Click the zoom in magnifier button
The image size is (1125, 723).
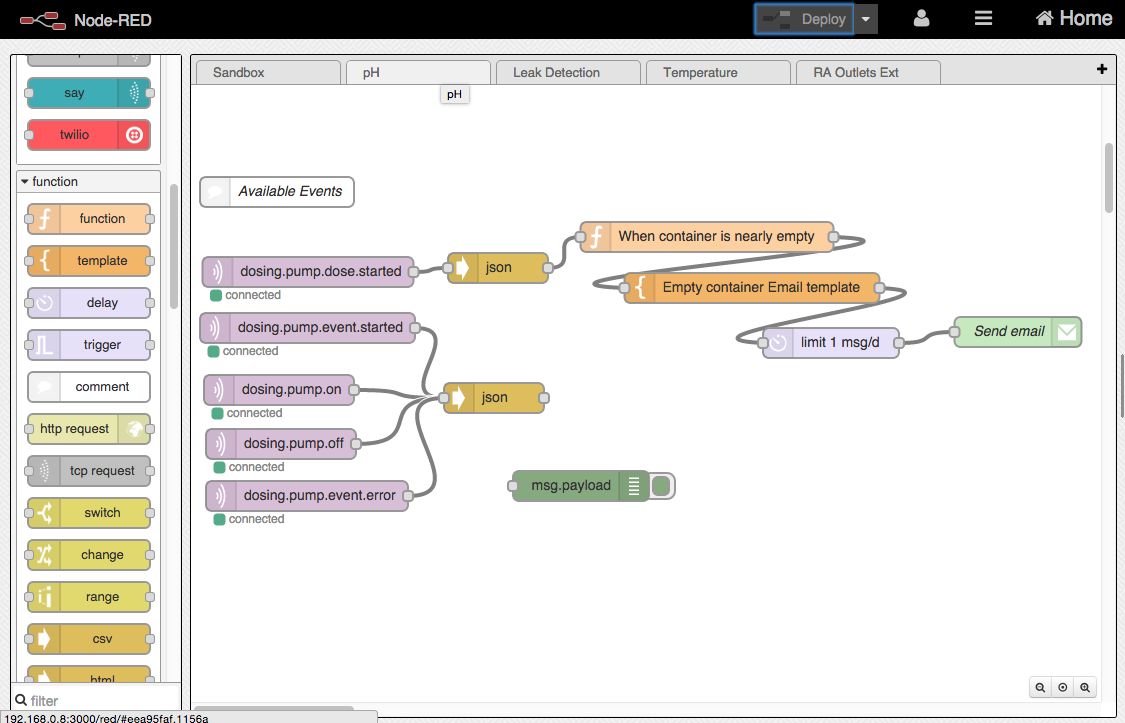(x=1085, y=687)
